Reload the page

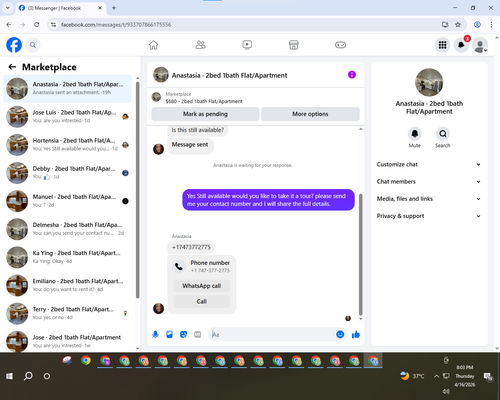(37, 25)
